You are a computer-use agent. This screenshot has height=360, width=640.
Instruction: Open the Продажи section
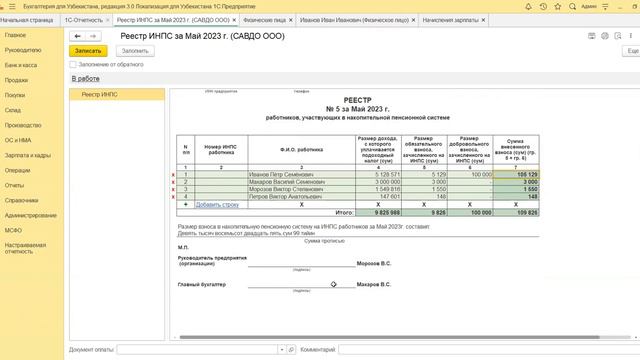tap(16, 80)
